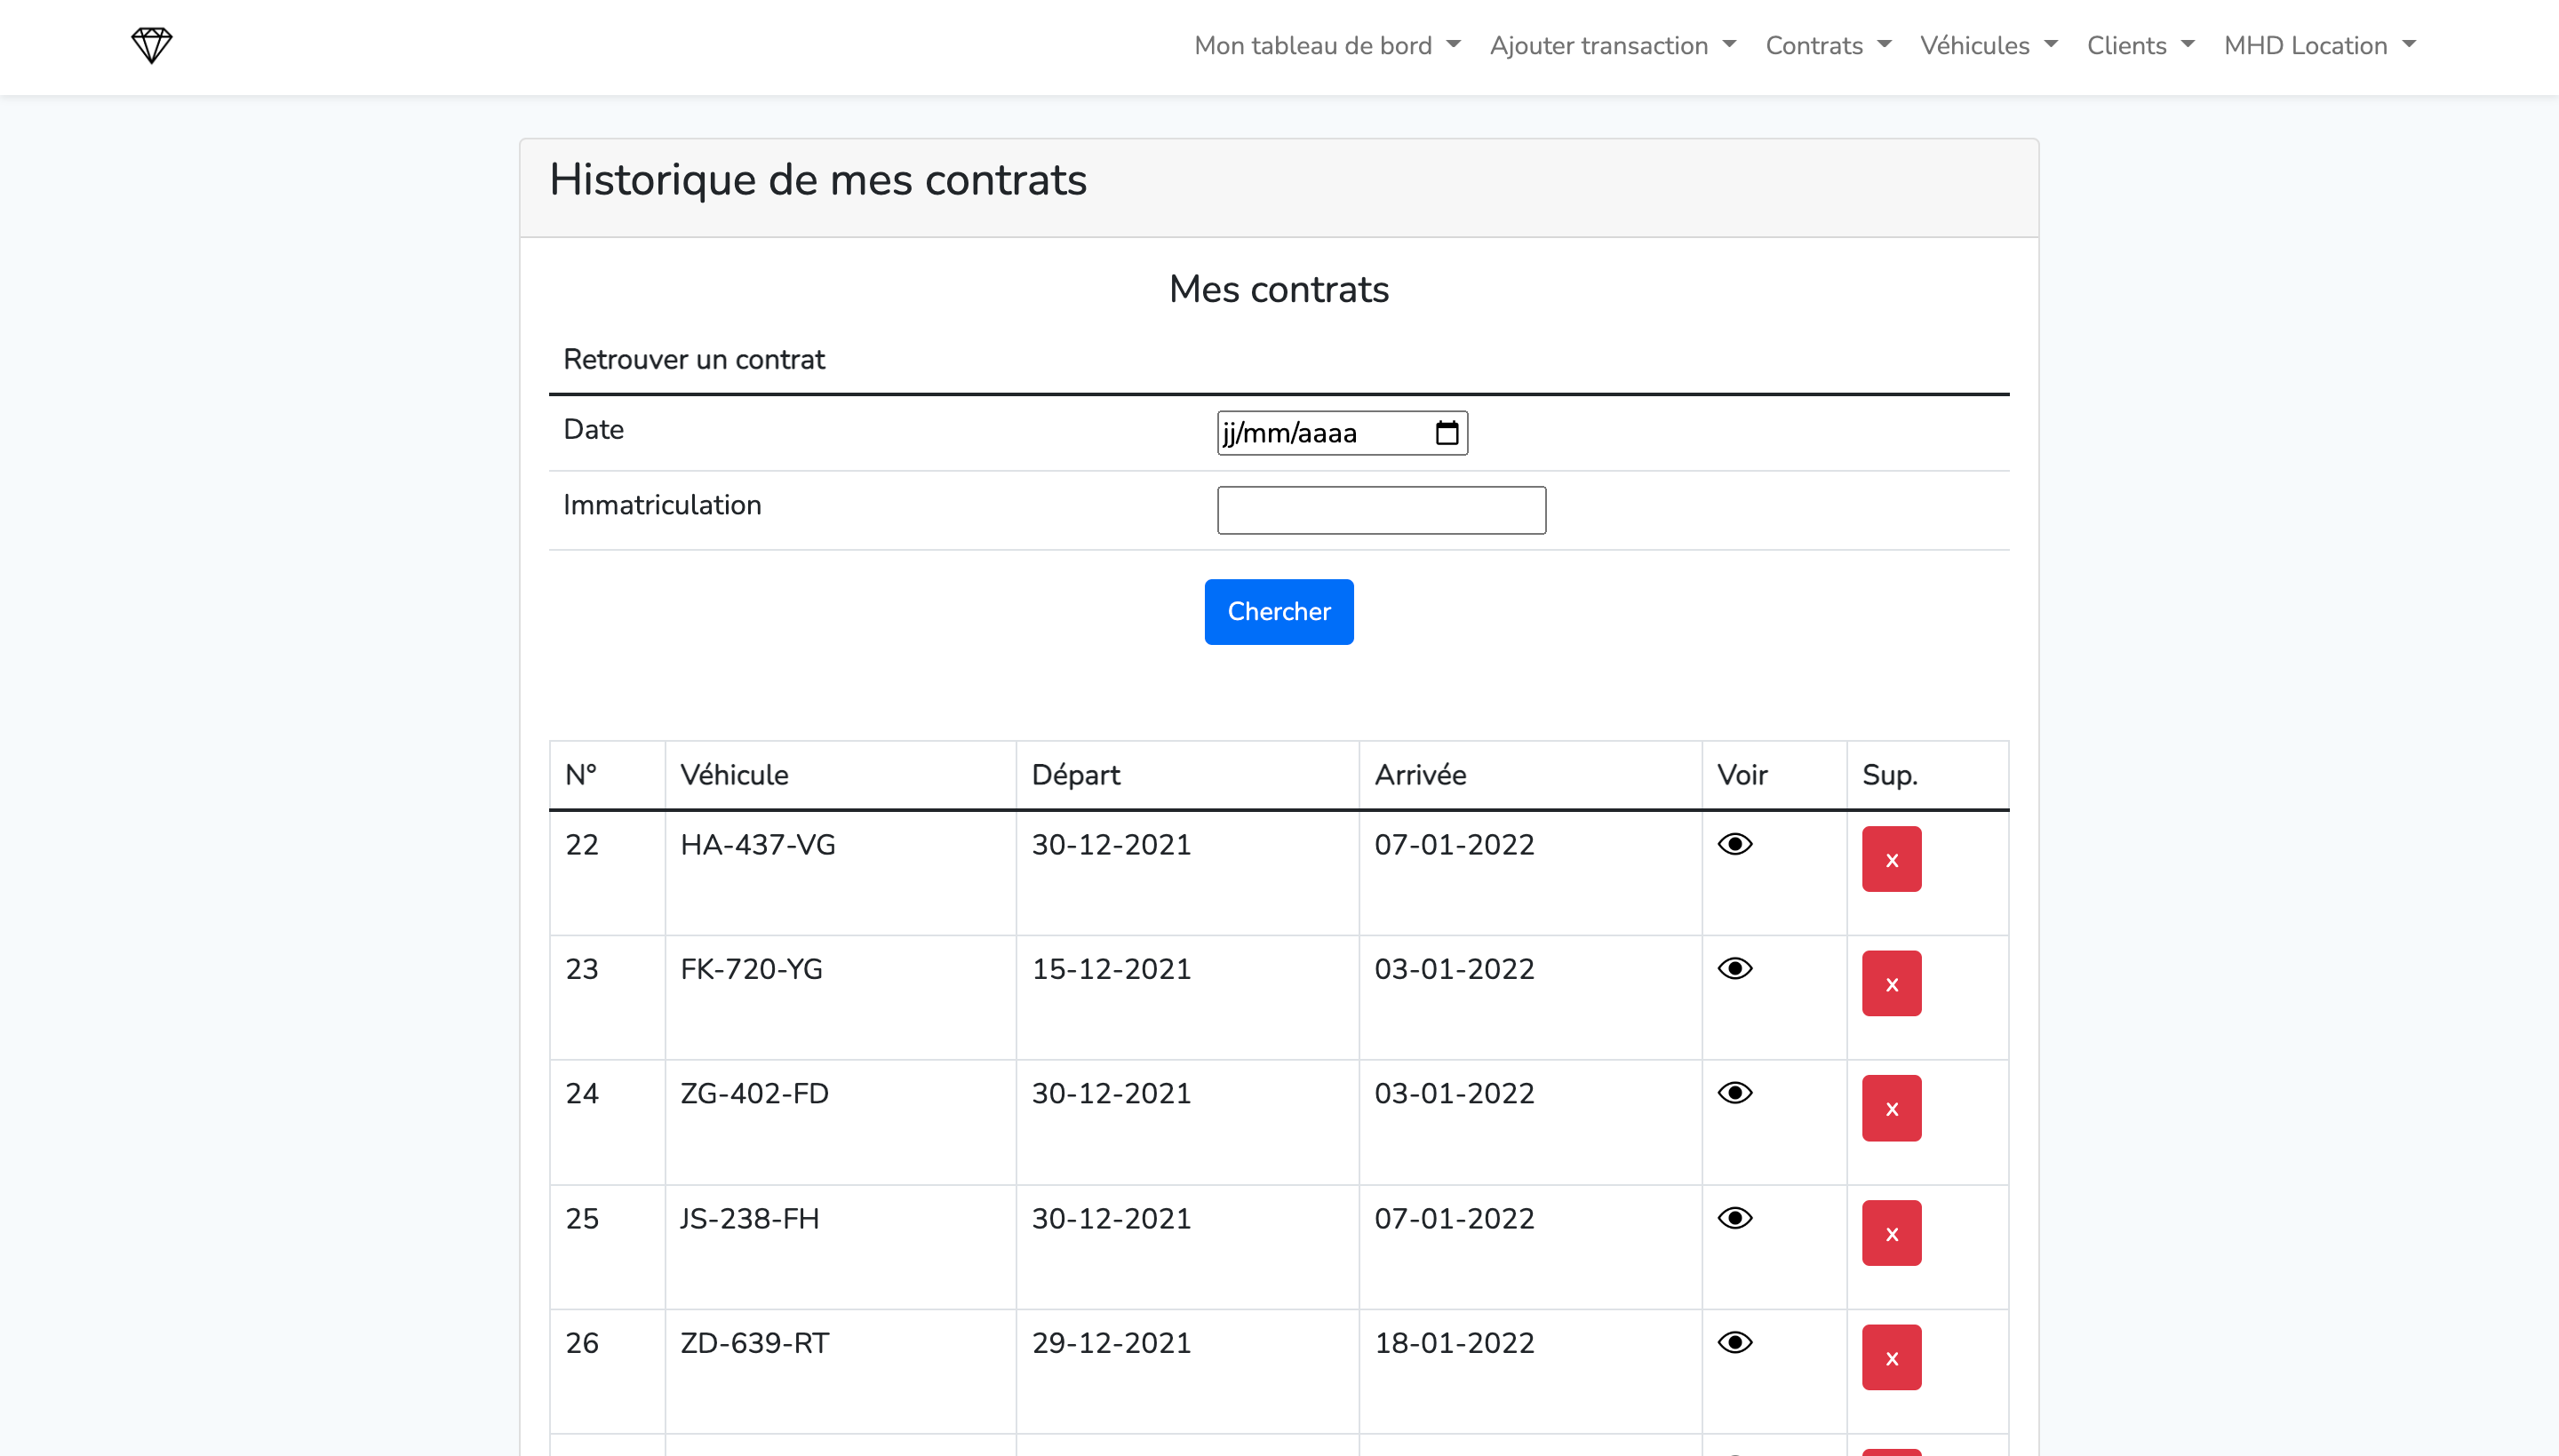Click departure date 15-12-2021

click(1111, 969)
